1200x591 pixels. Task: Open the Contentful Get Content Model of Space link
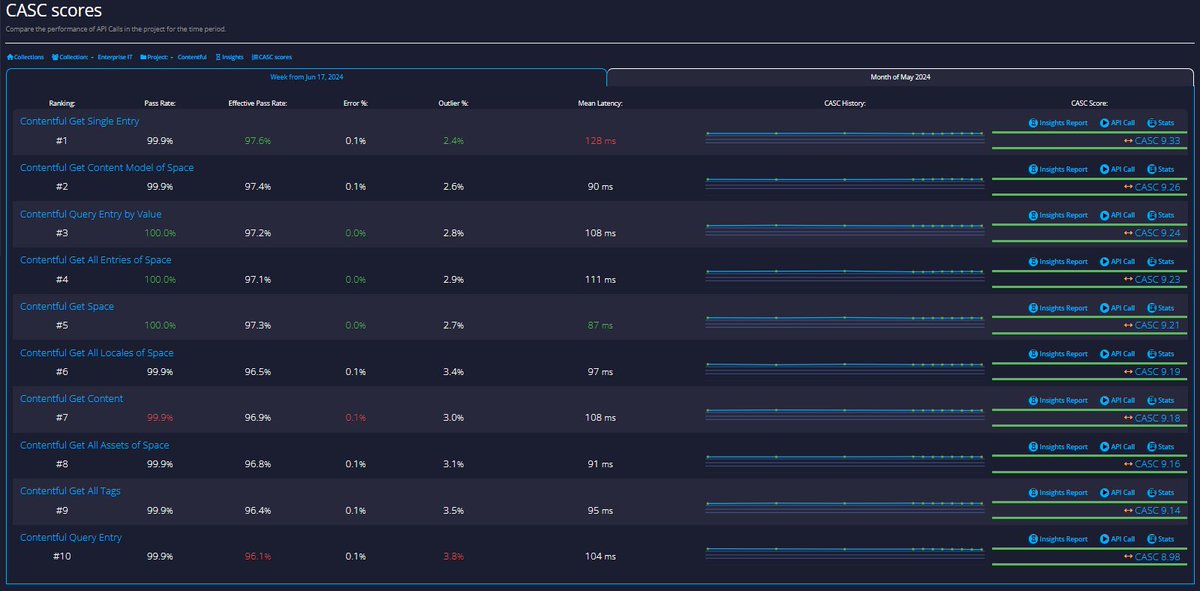coord(107,168)
